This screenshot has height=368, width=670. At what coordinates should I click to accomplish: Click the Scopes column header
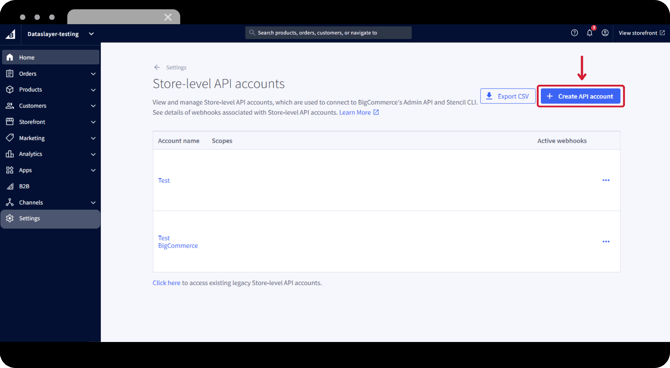click(222, 141)
